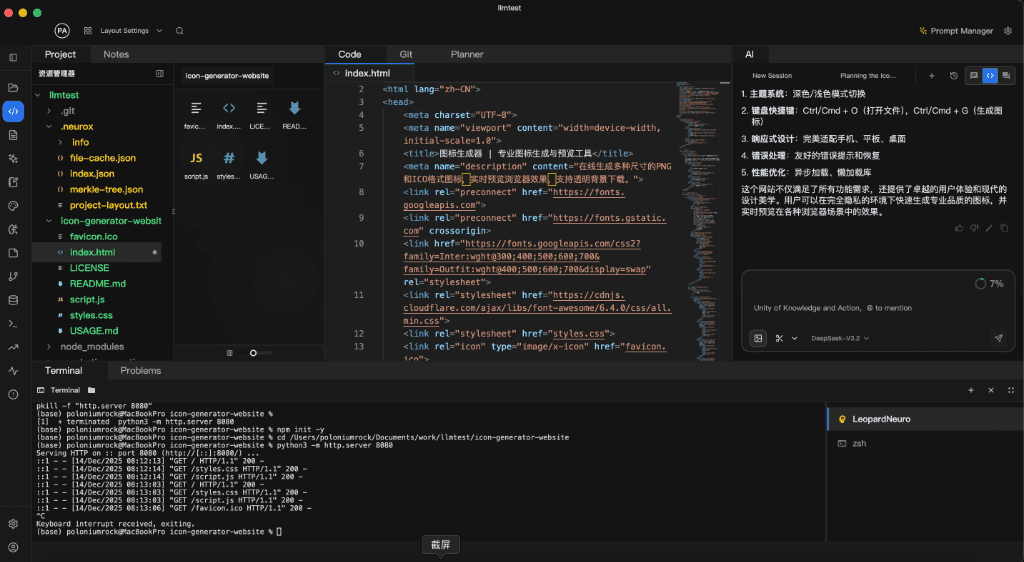Attach an image to AI prompt
This screenshot has height=562, width=1024.
point(758,338)
